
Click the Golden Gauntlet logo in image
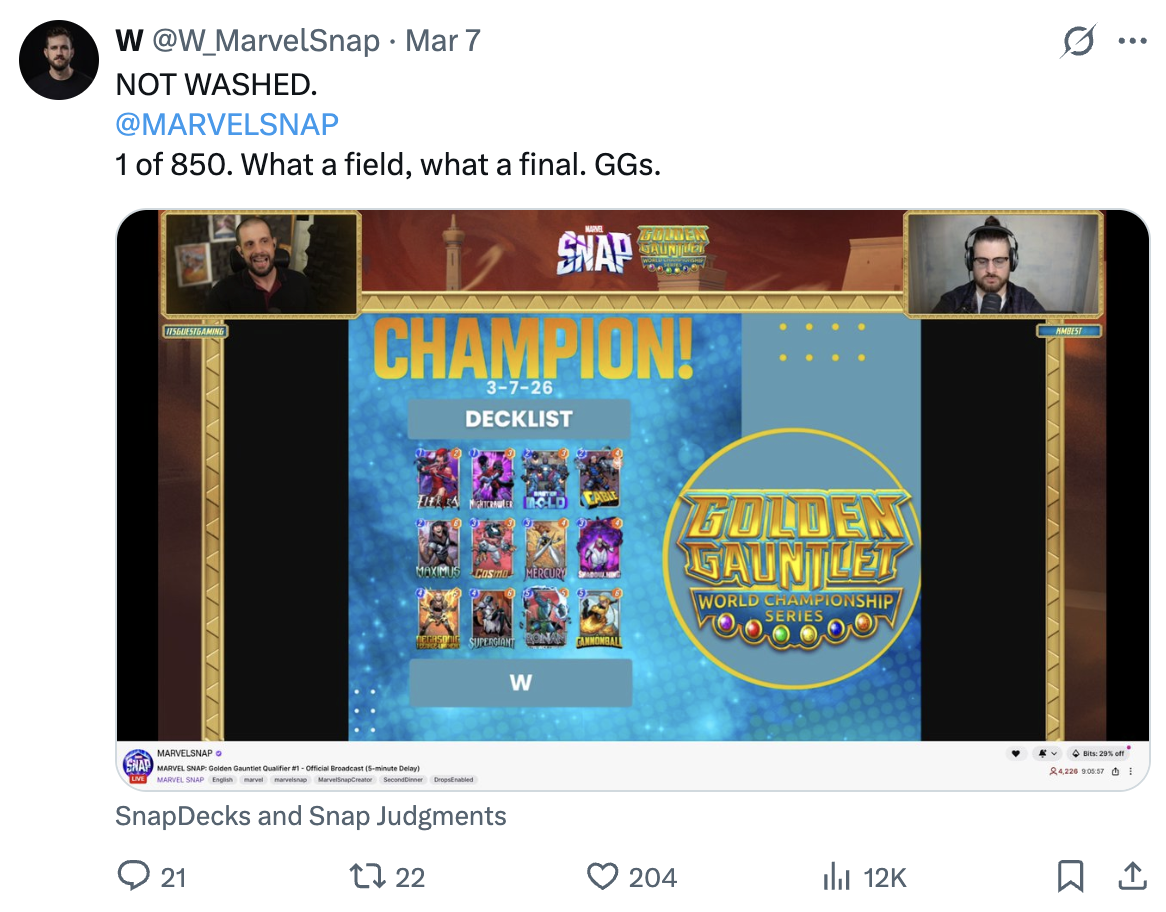coord(794,558)
